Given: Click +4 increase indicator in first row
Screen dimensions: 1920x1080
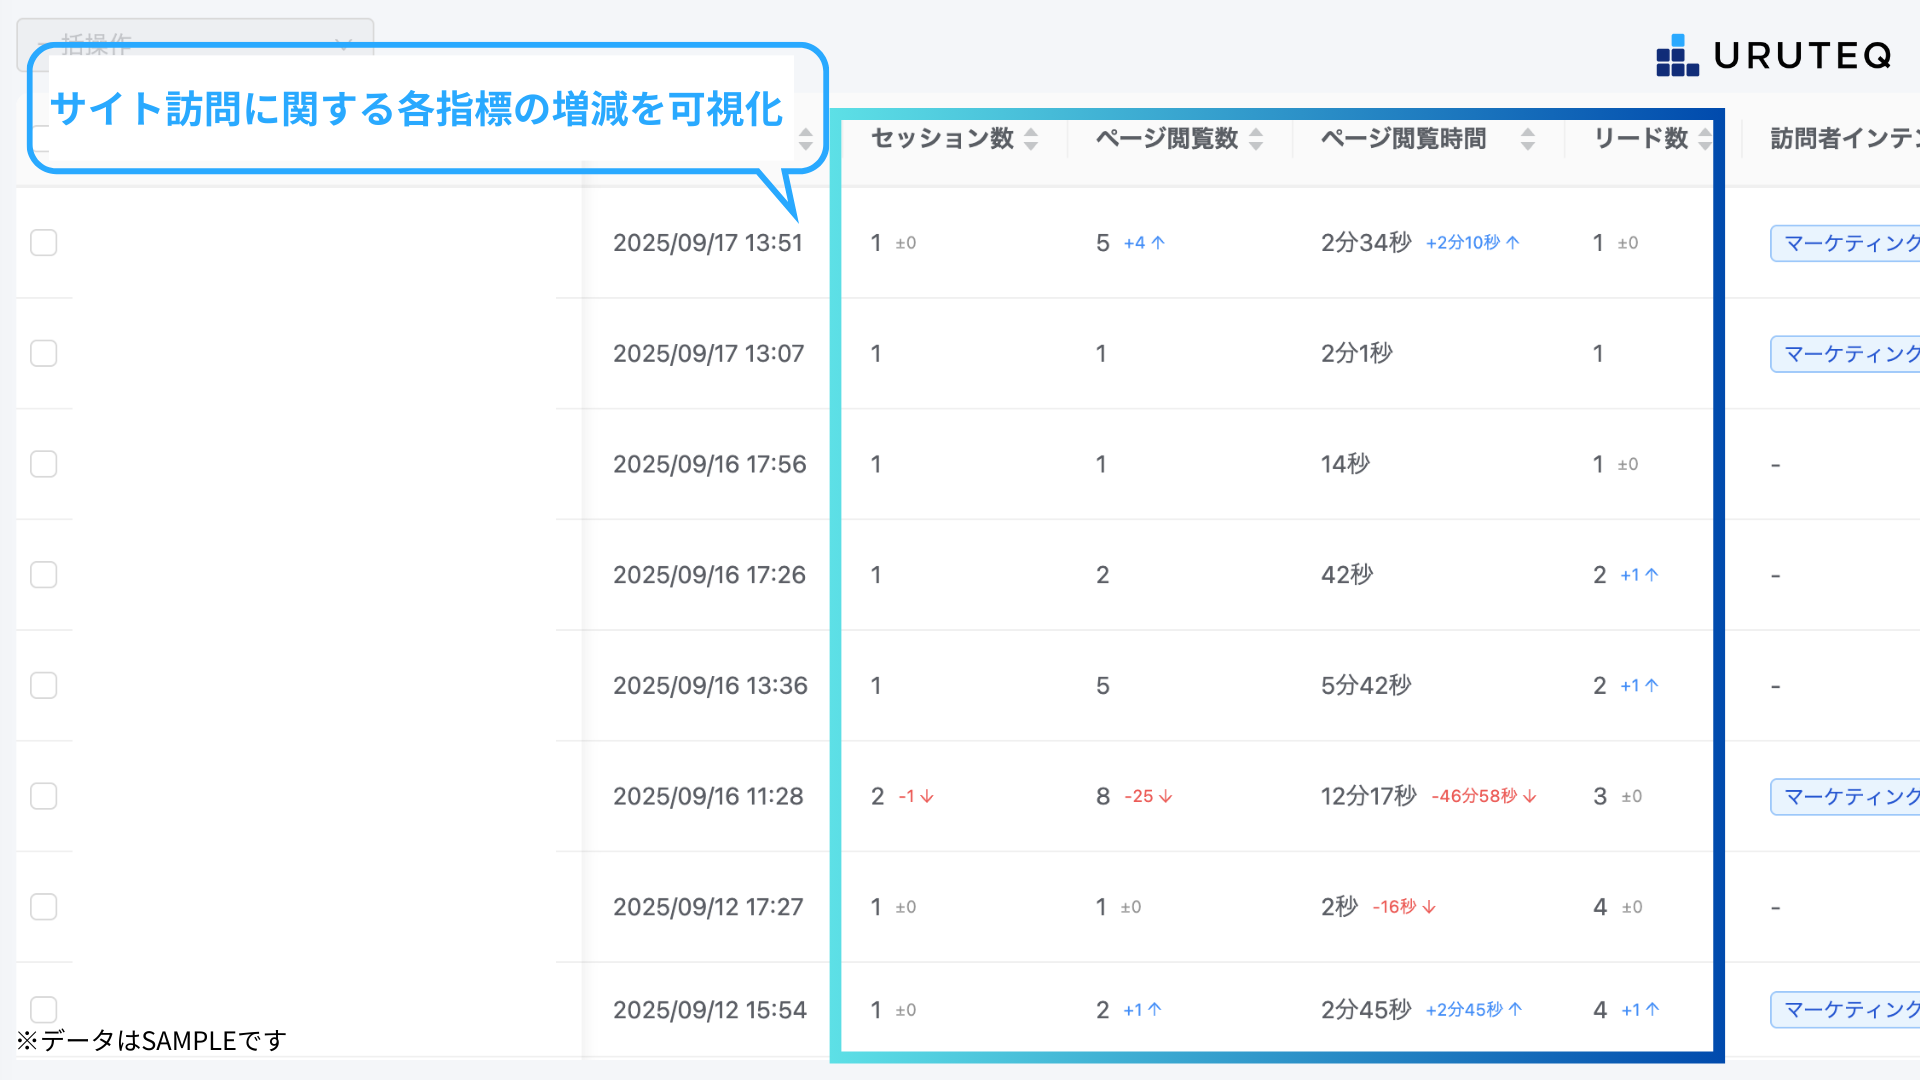Looking at the screenshot, I should [x=1144, y=243].
